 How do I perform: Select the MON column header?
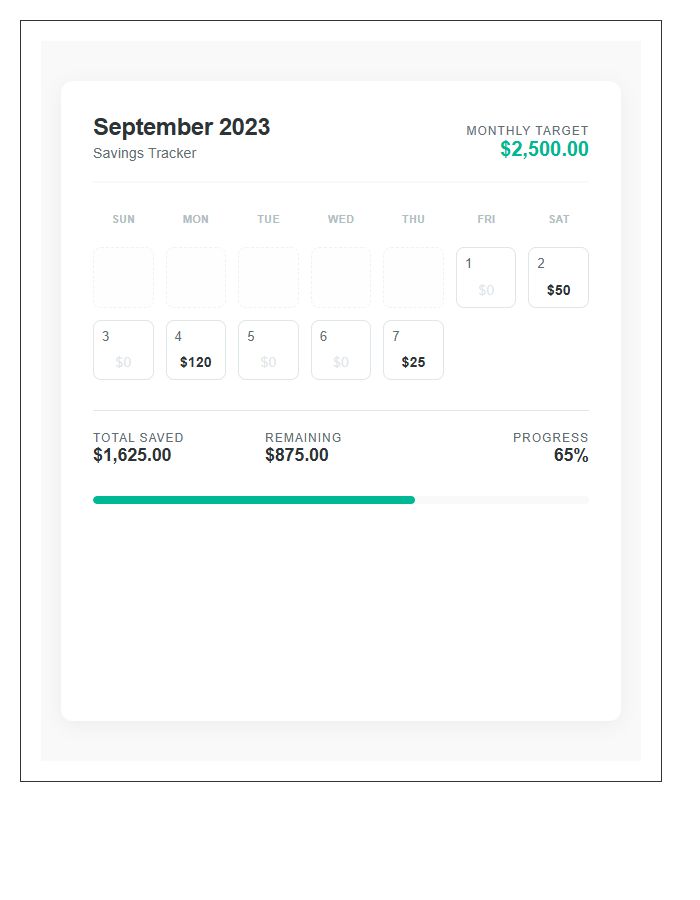pyautogui.click(x=196, y=219)
